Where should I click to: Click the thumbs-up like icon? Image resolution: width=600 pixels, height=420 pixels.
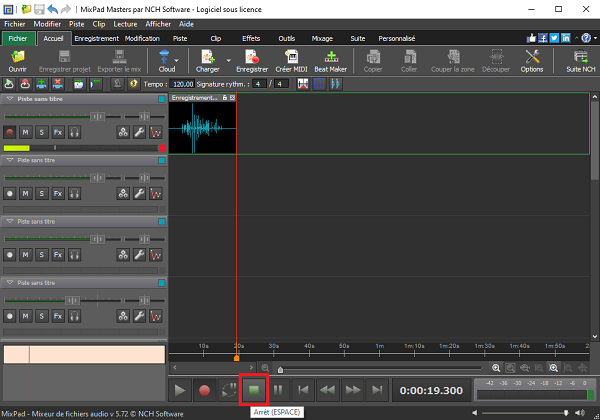pos(531,38)
